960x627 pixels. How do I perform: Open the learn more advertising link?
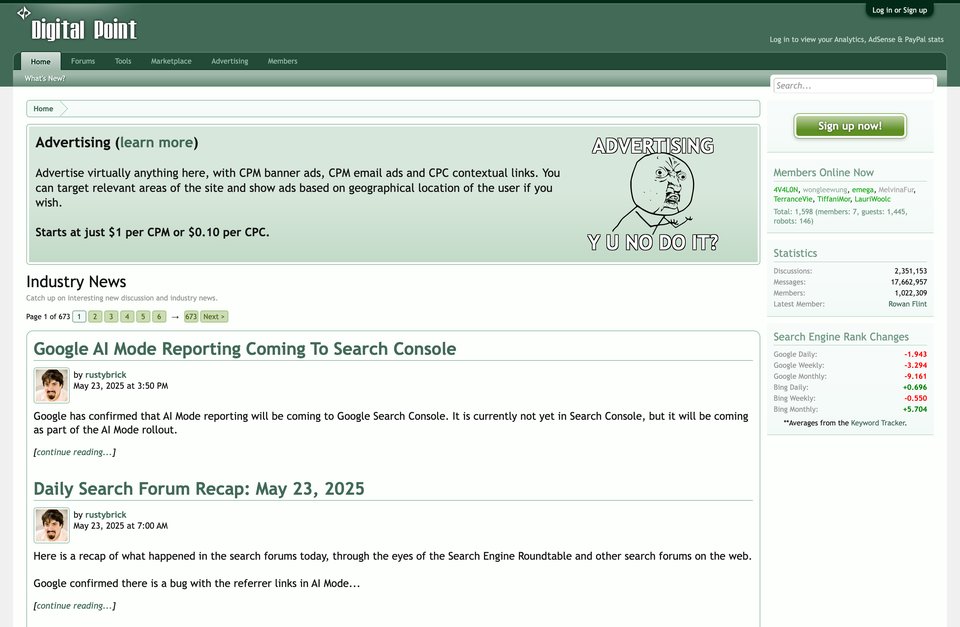click(156, 143)
